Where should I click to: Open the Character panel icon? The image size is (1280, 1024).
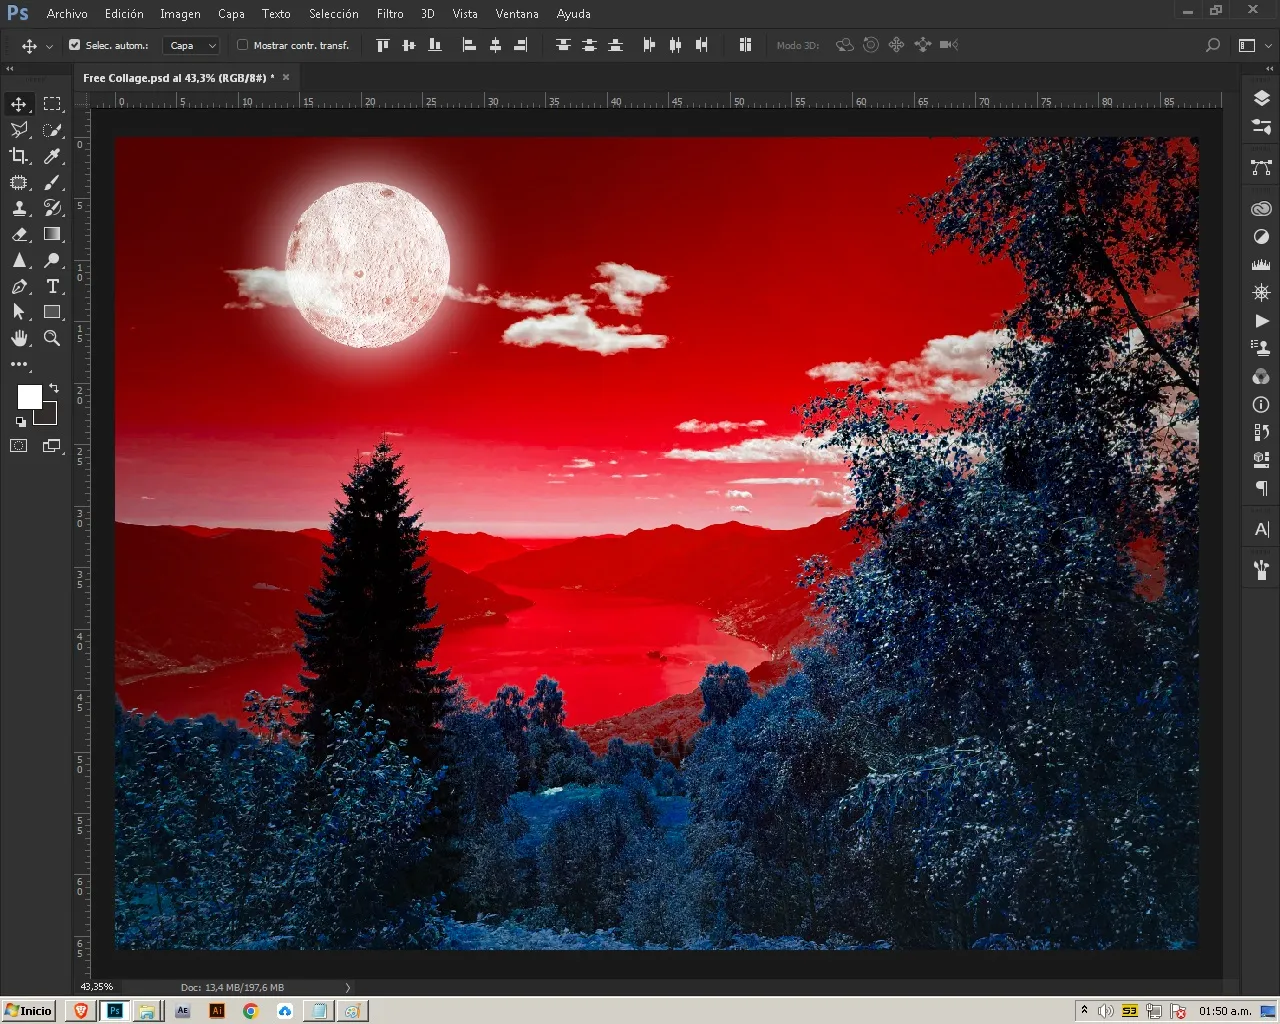tap(1261, 529)
